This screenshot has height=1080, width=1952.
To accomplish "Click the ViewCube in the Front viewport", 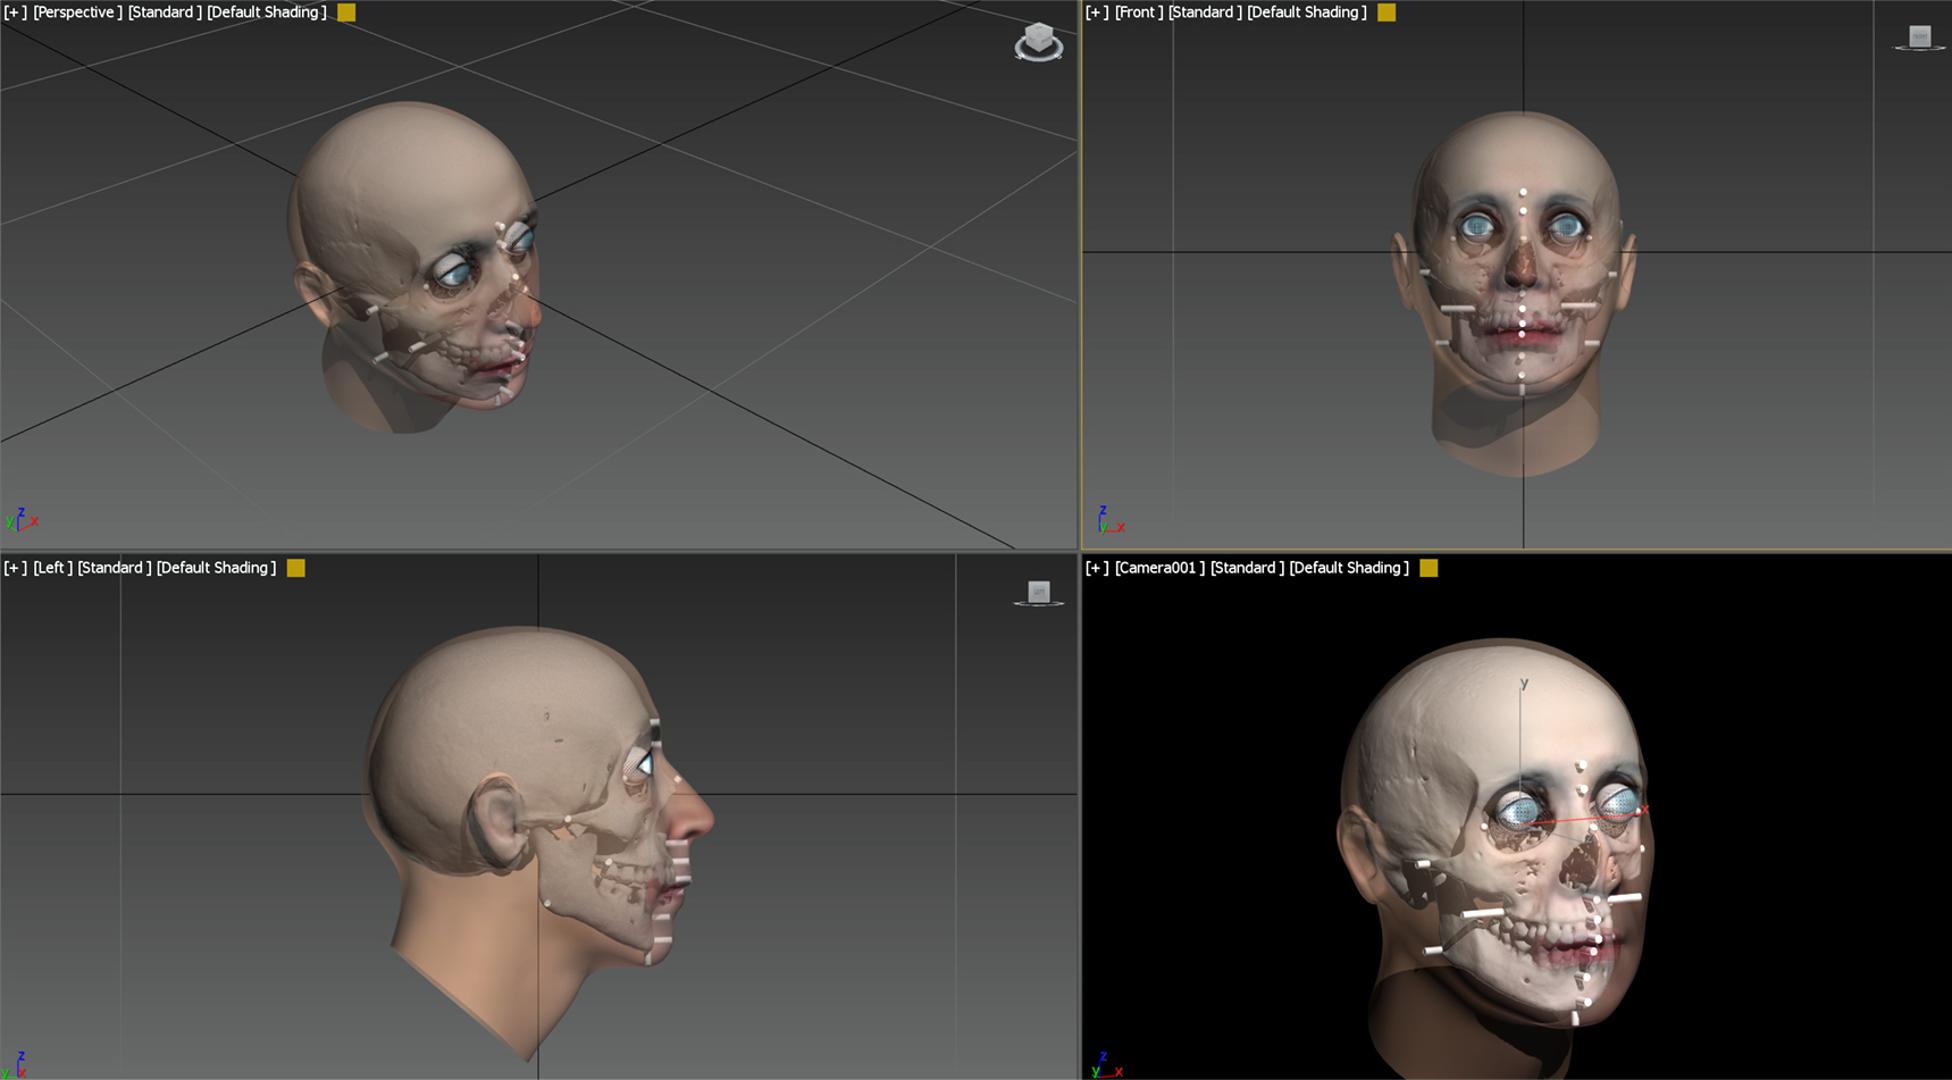I will click(1919, 37).
